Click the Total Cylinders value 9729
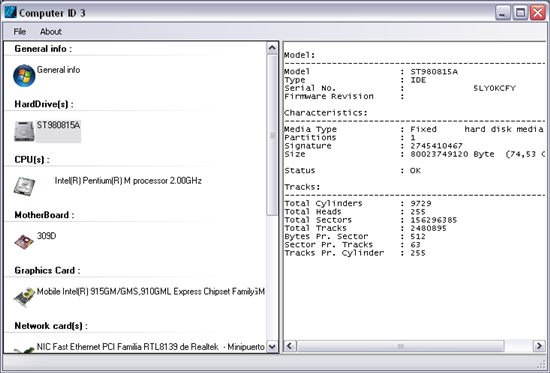550x373 pixels. 421,204
